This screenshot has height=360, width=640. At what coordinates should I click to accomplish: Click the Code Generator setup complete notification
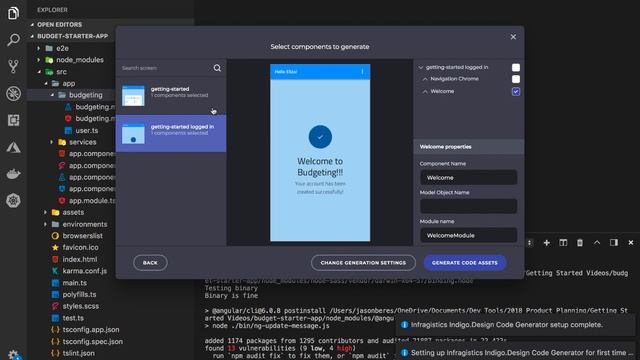pyautogui.click(x=516, y=325)
